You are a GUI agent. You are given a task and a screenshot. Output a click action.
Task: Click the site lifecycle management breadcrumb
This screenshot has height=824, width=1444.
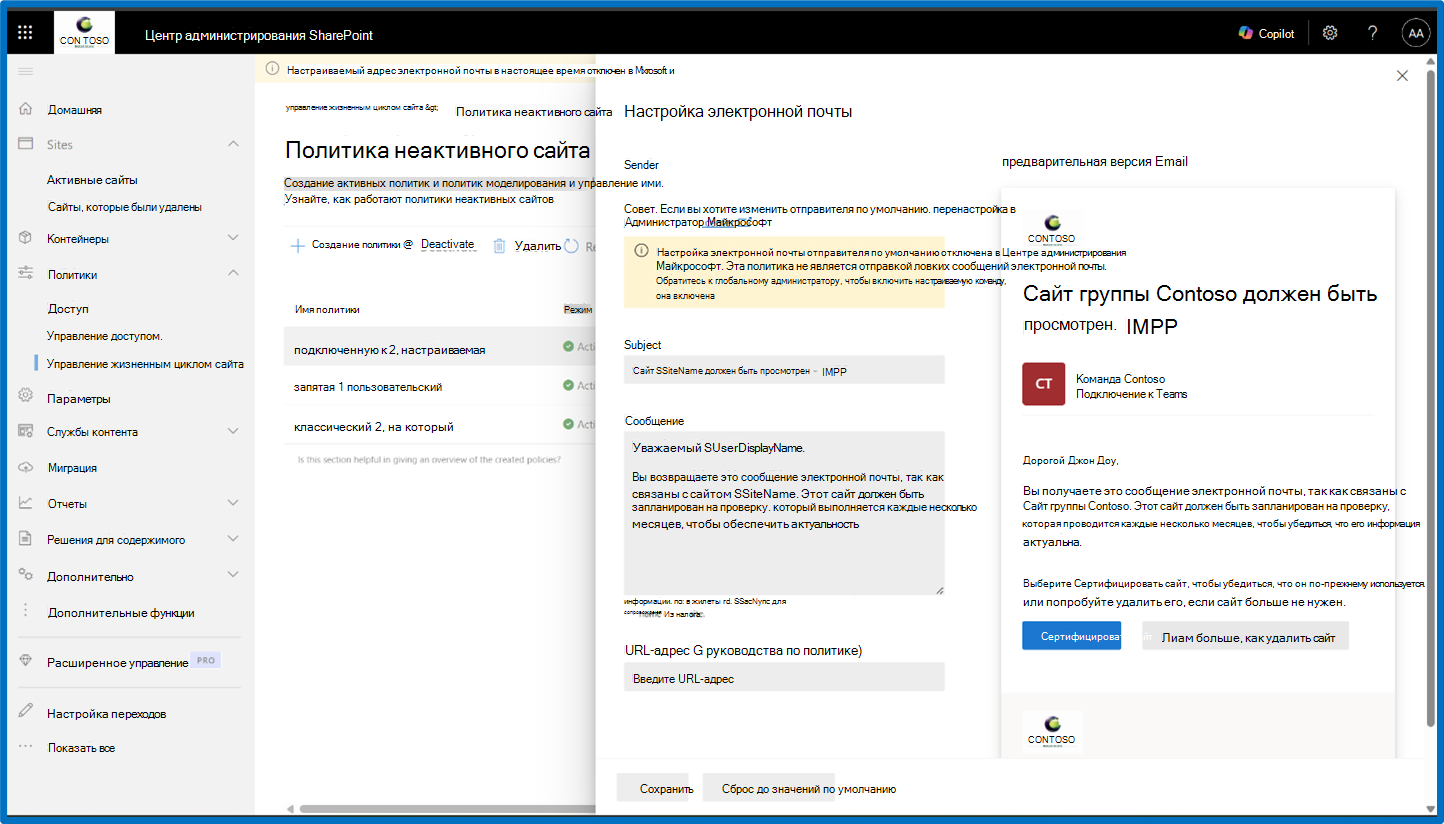click(361, 106)
